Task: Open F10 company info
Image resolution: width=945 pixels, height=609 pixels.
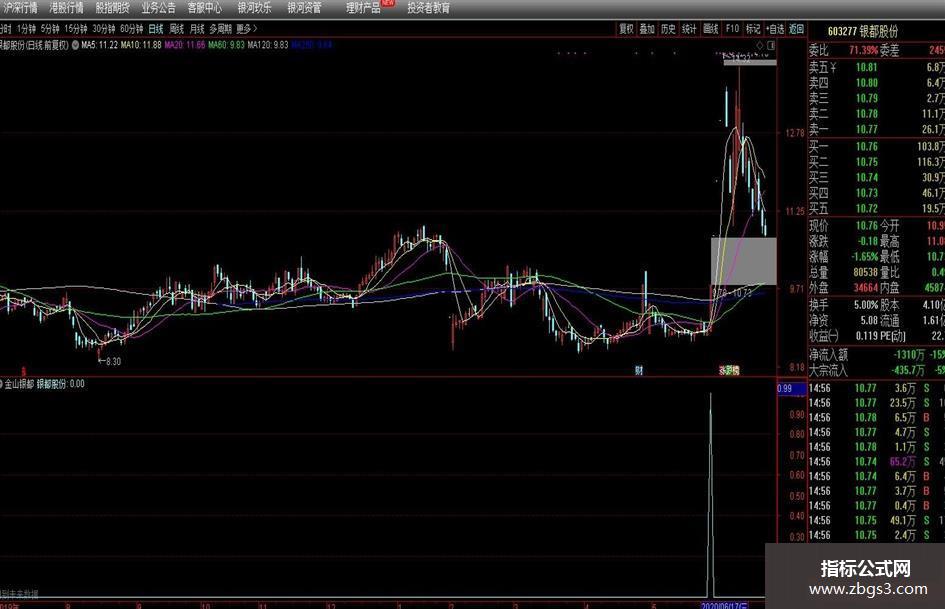Action: tap(732, 28)
